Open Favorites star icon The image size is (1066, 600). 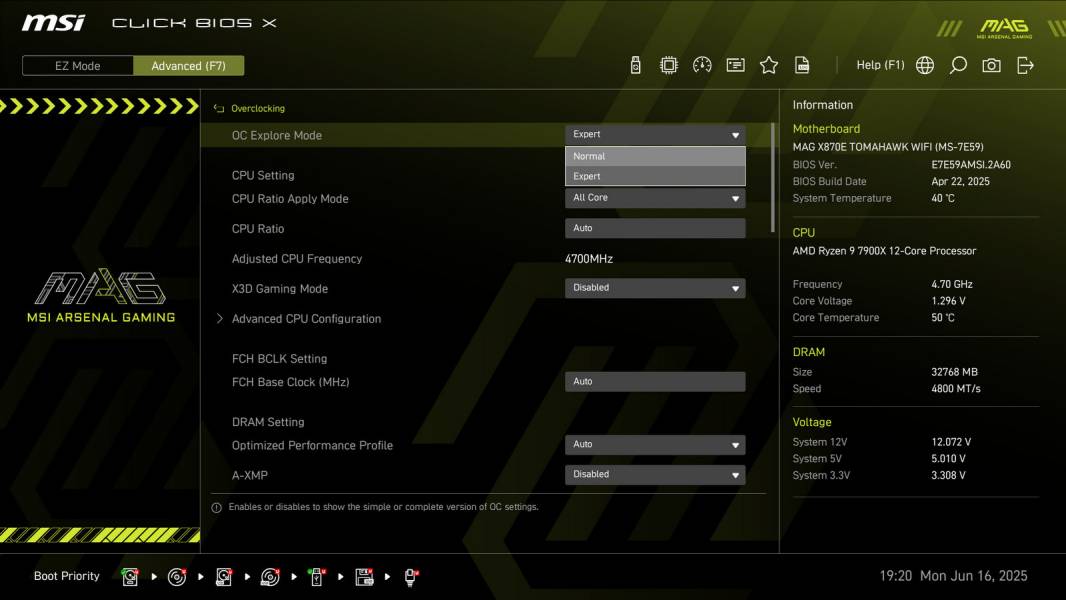click(x=768, y=65)
